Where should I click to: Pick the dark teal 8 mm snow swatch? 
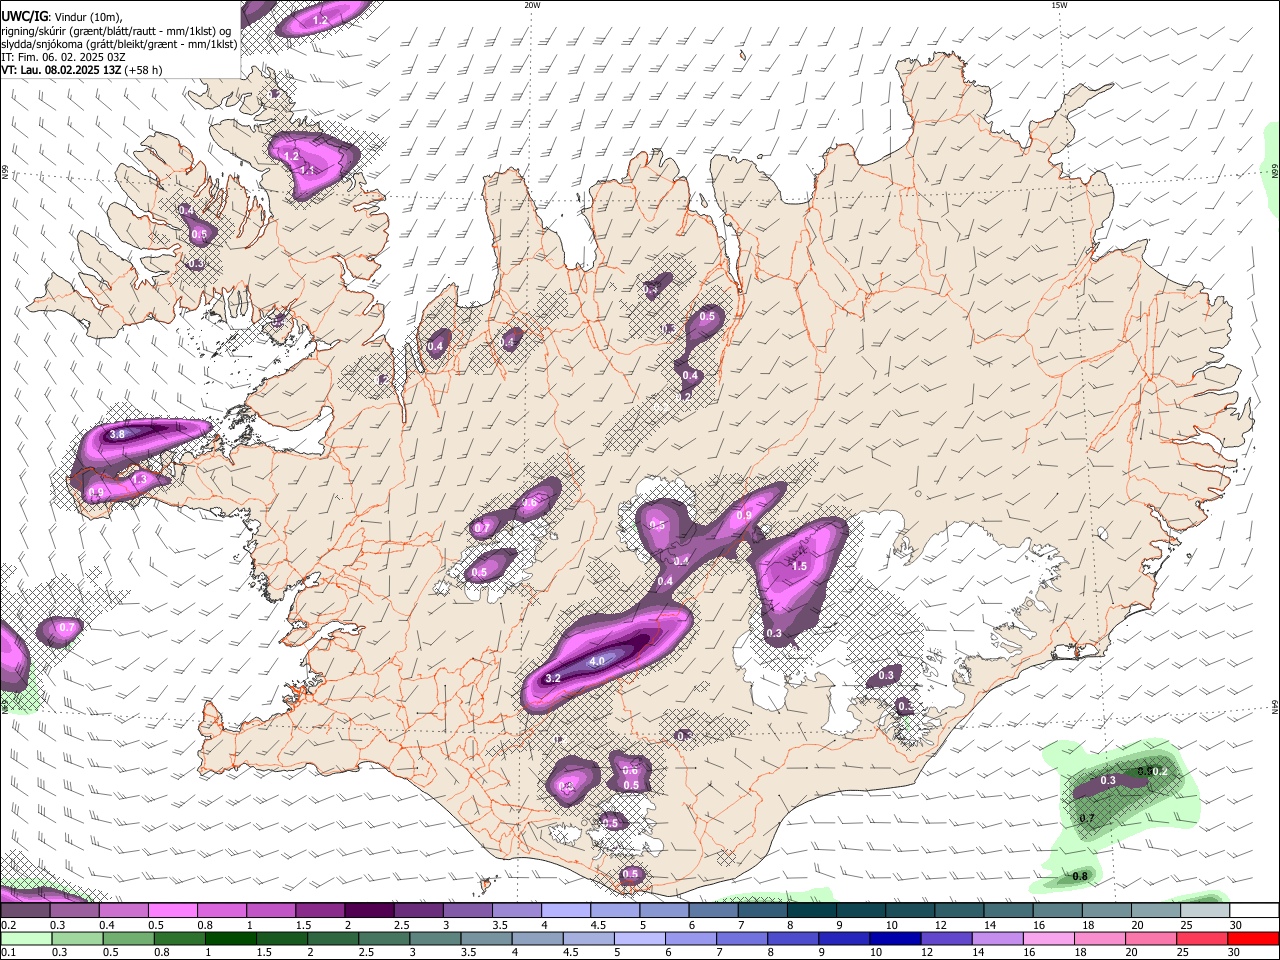click(x=812, y=911)
